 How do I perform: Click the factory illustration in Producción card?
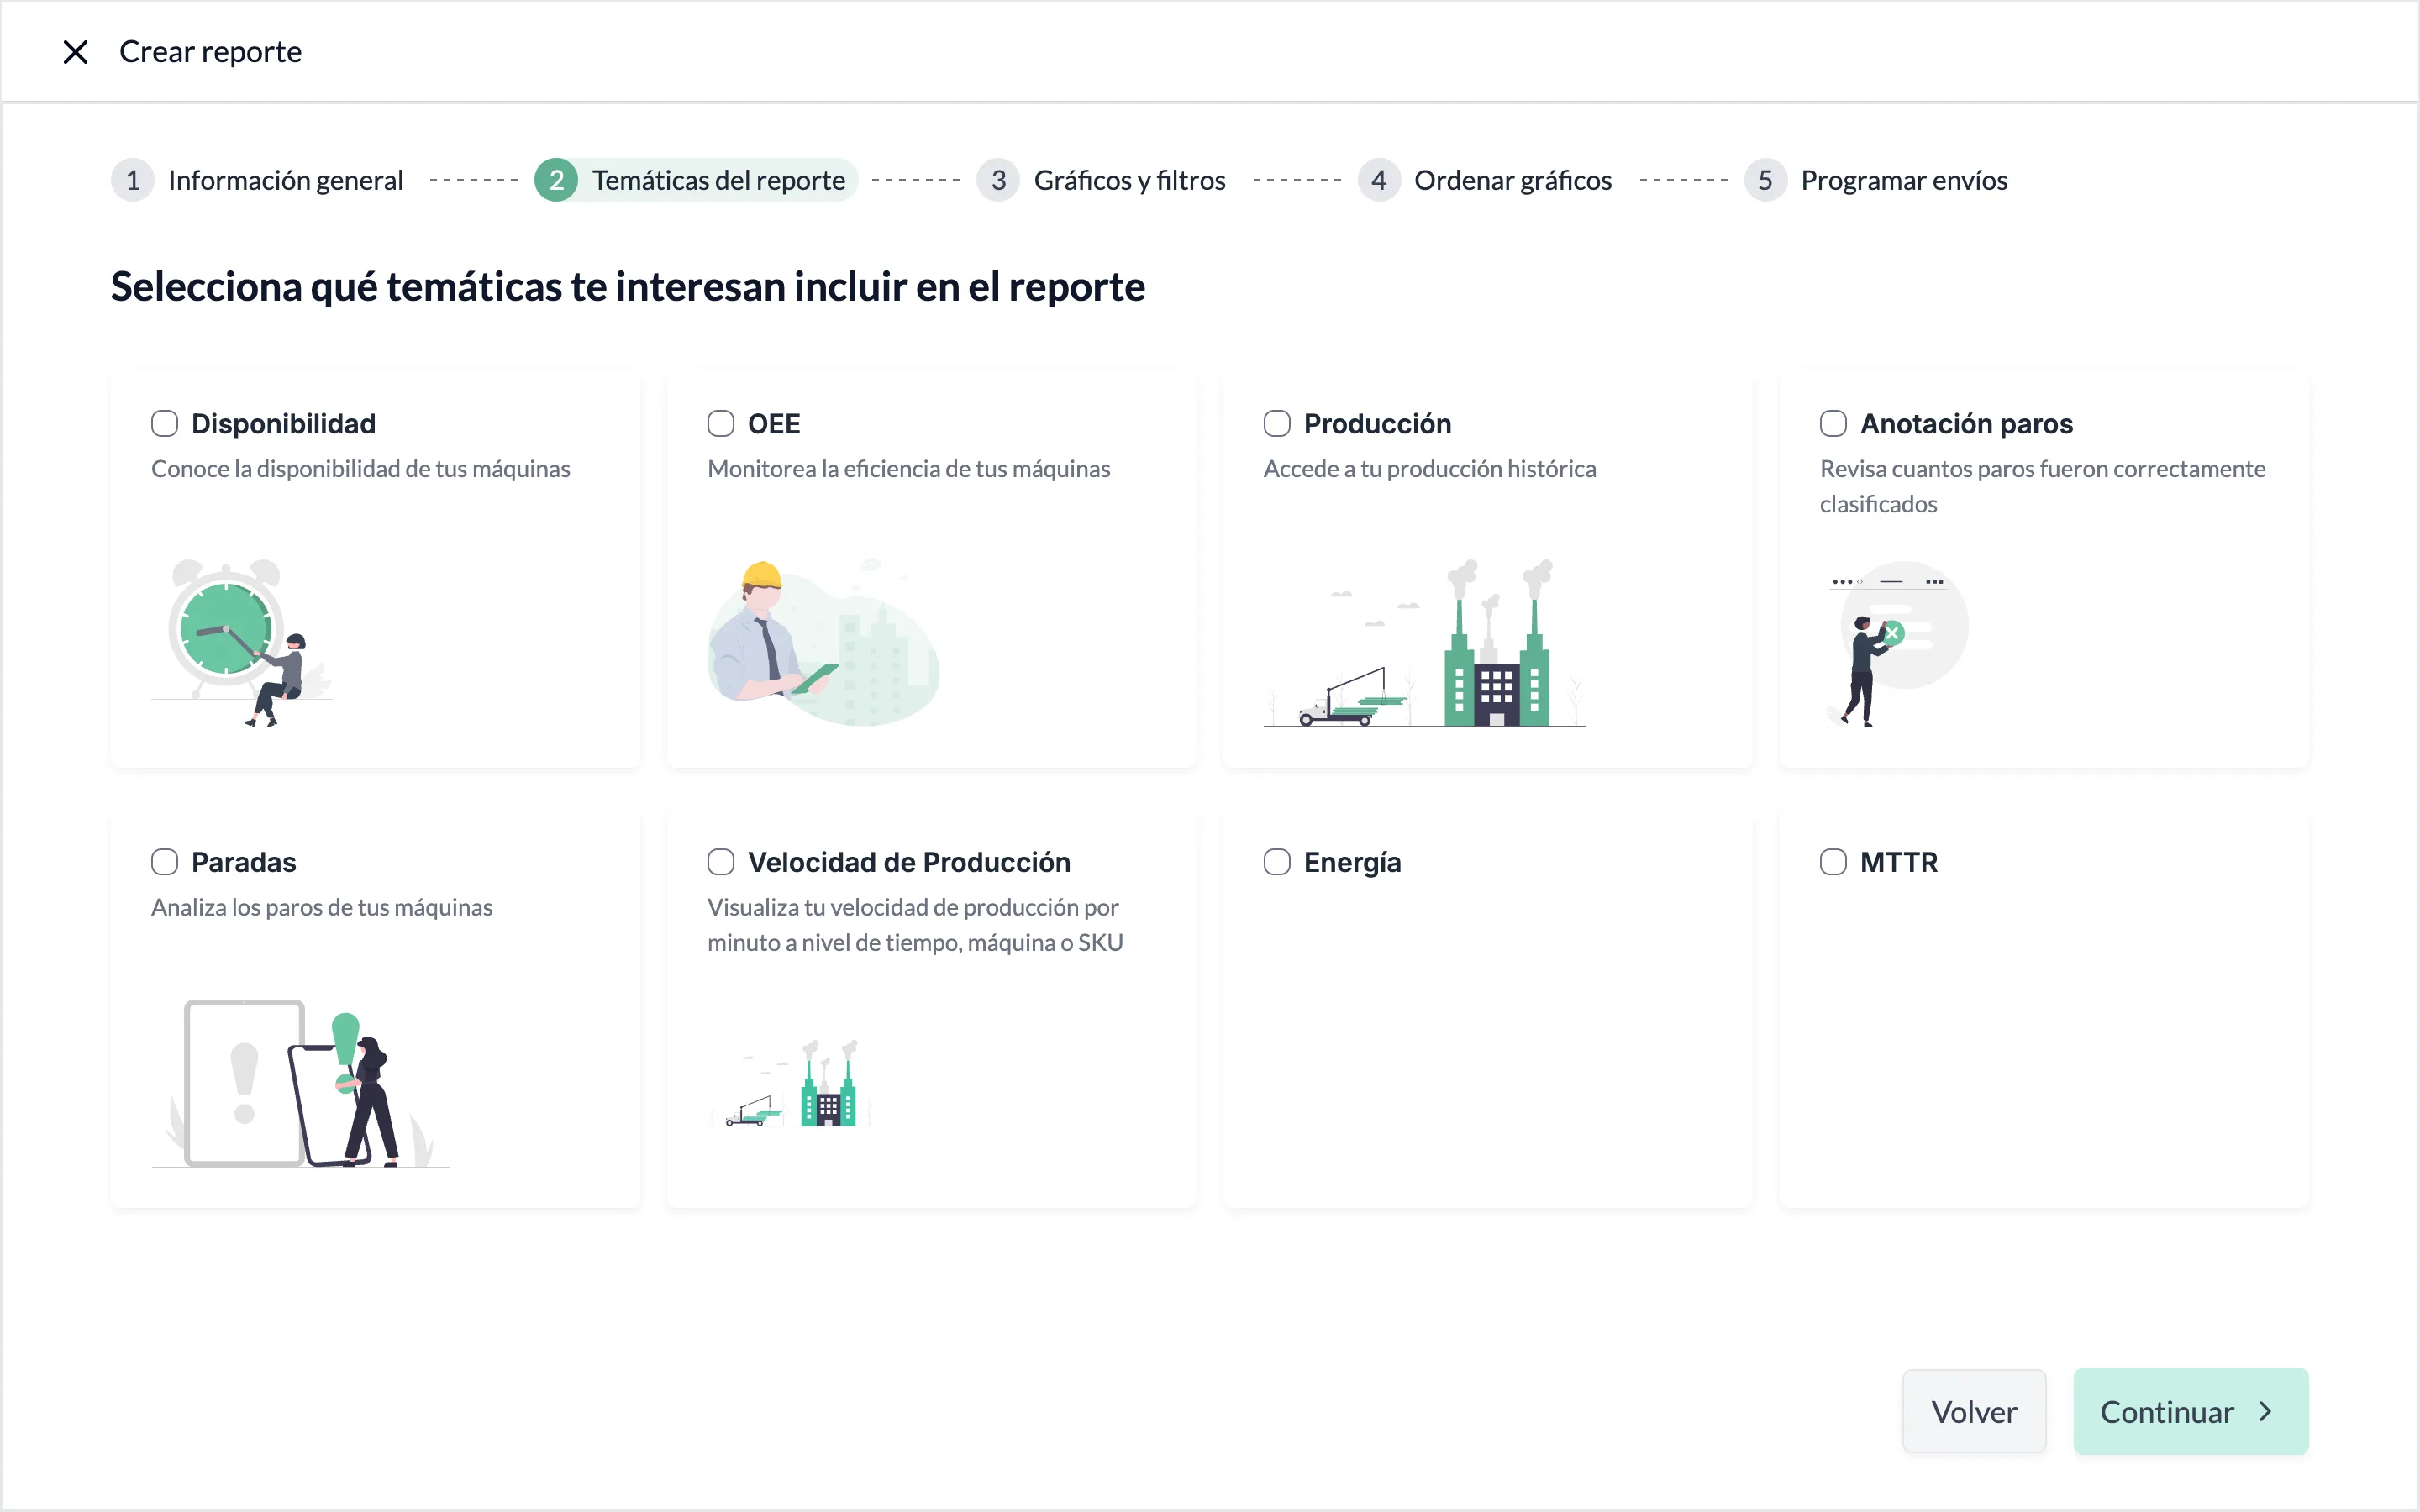pos(1425,643)
